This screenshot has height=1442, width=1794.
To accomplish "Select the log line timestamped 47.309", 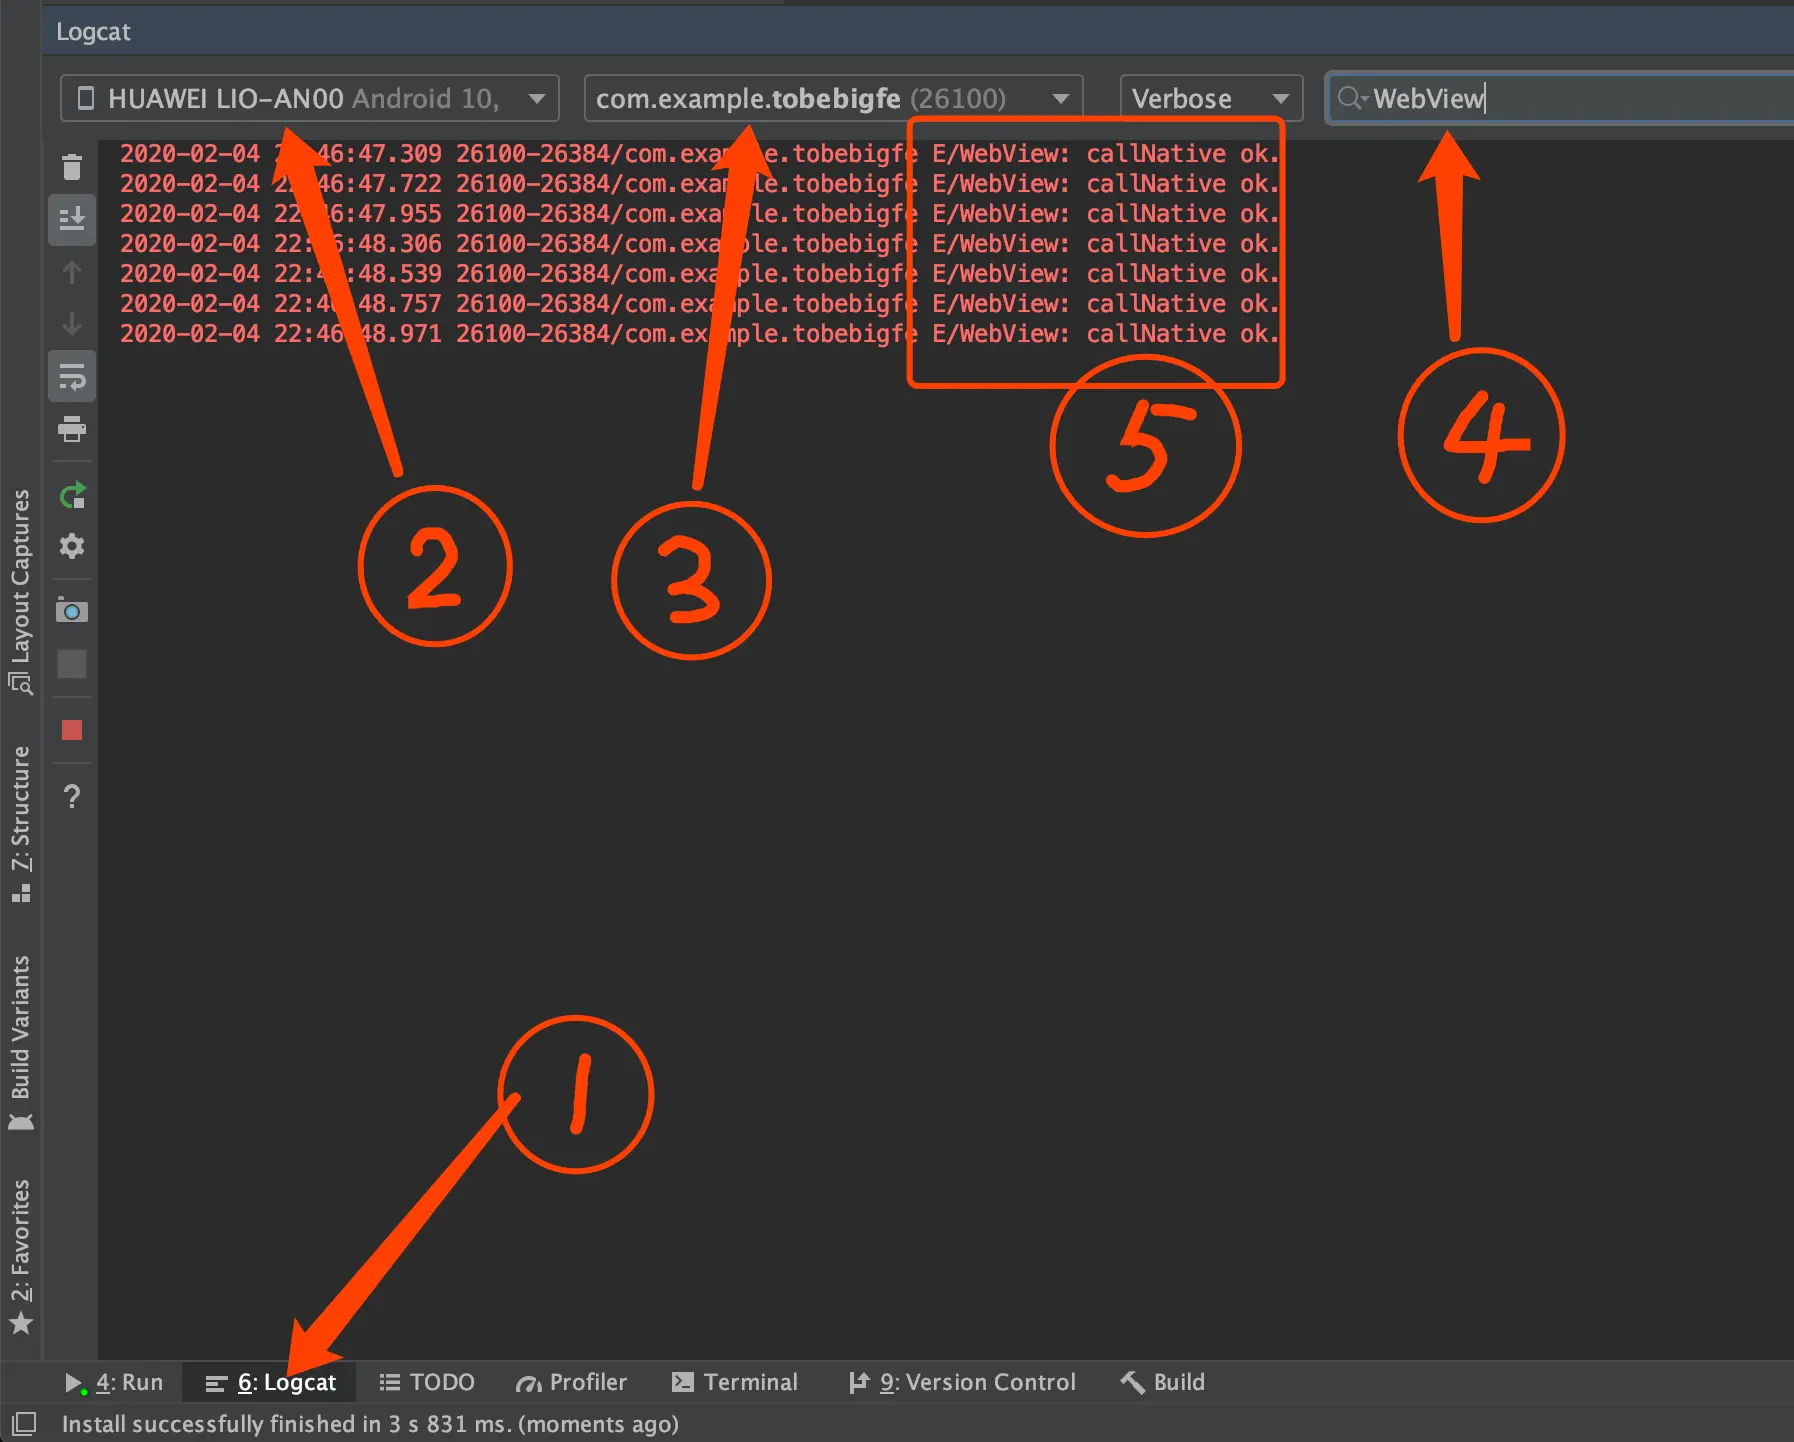I will click(x=699, y=153).
